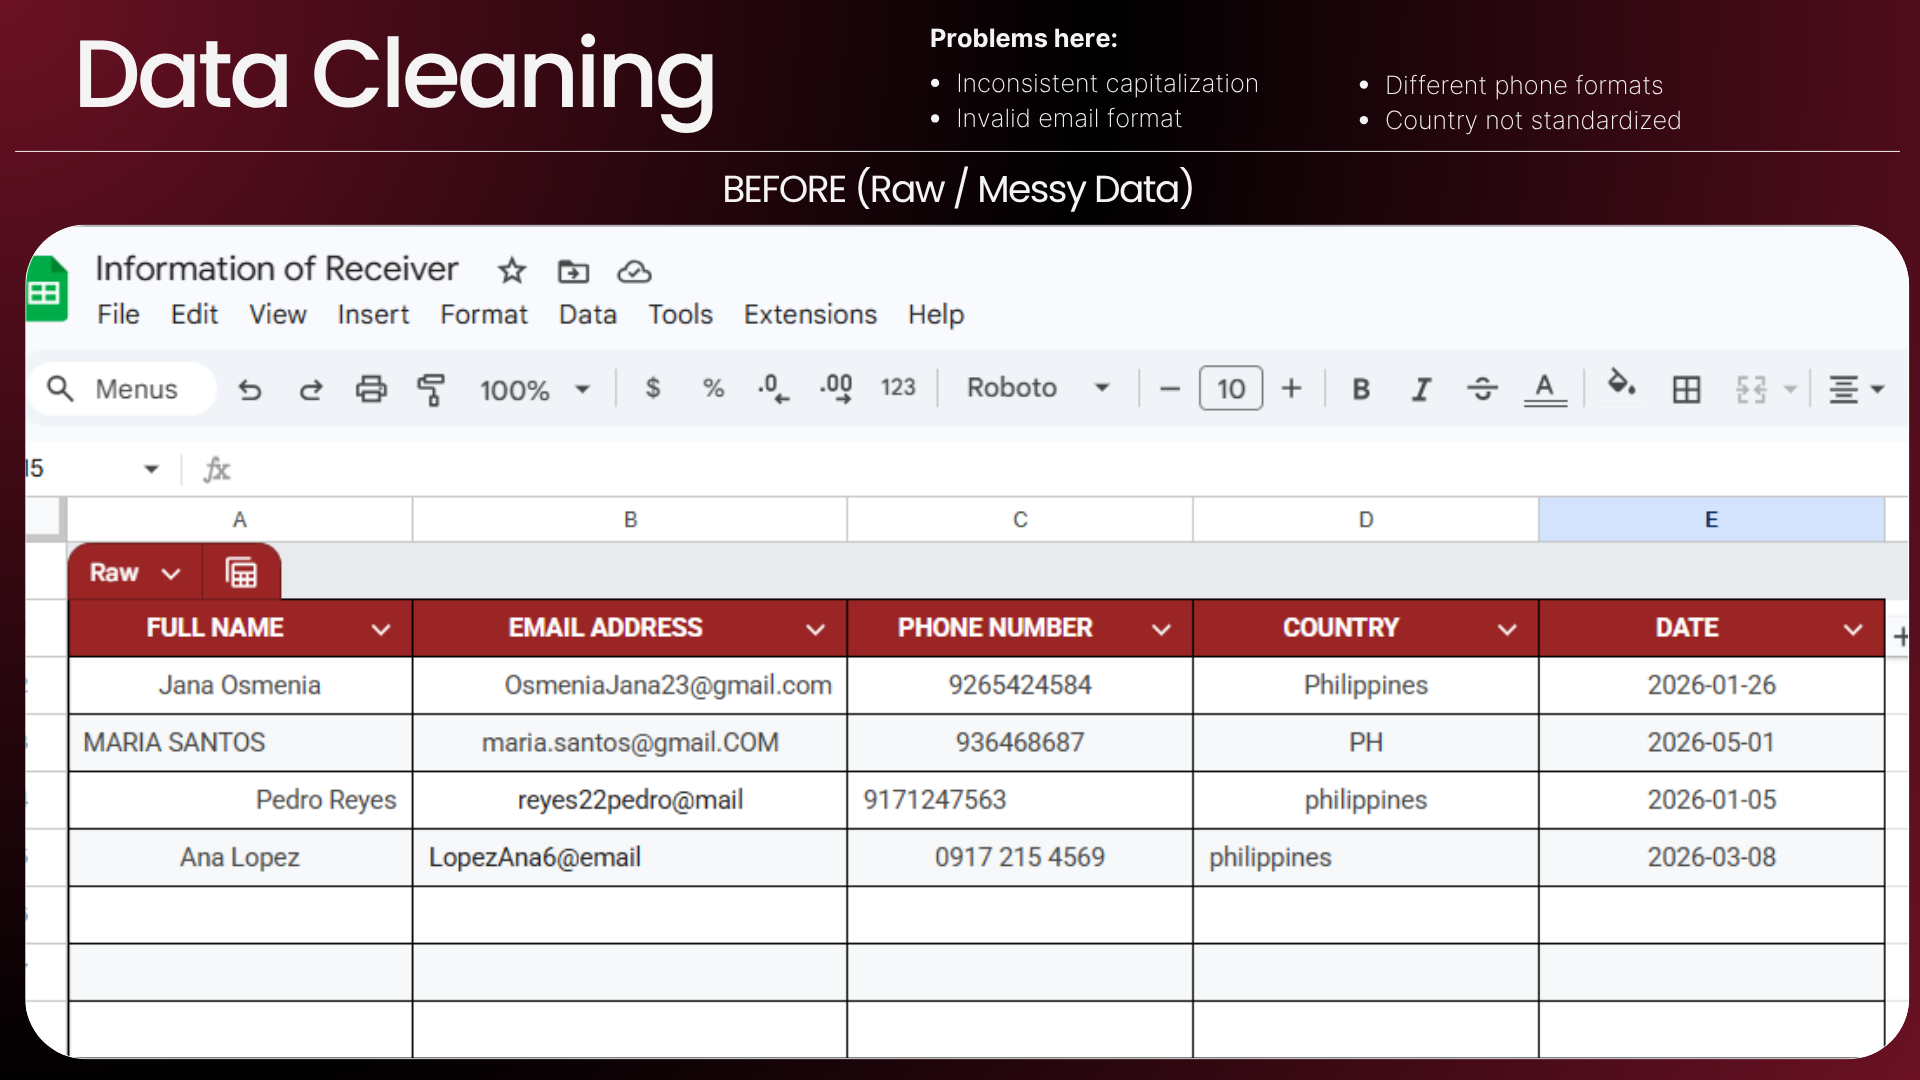The image size is (1920, 1080).
Task: Toggle Italic formatting
Action: tap(1421, 389)
